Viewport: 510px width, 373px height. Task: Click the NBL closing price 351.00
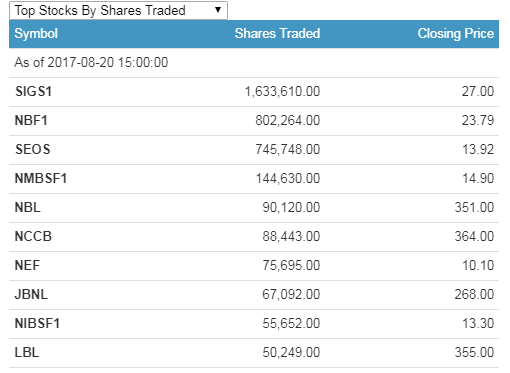(x=474, y=207)
